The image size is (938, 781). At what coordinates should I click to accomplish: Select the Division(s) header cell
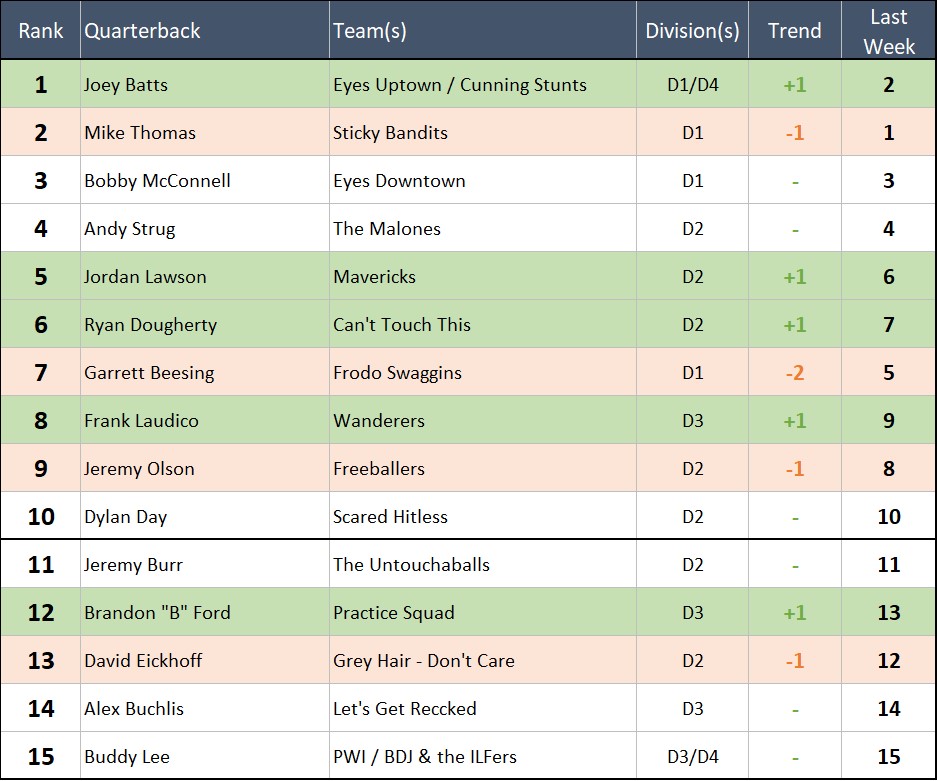pyautogui.click(x=692, y=31)
